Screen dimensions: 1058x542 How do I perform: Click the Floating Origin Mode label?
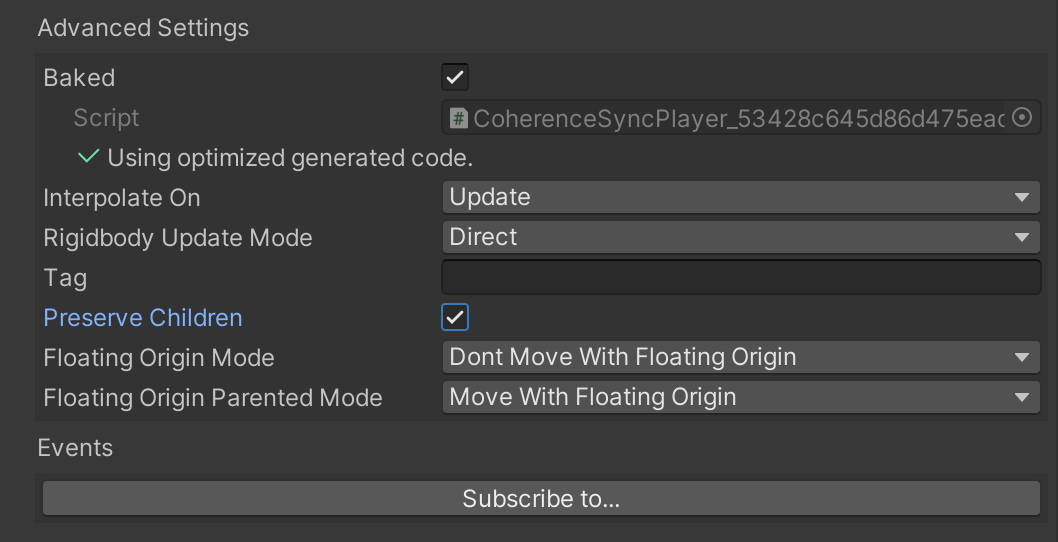click(159, 358)
